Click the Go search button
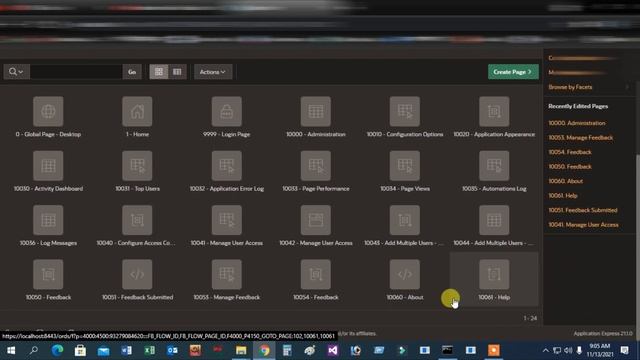The height and width of the screenshot is (360, 640). [x=132, y=72]
